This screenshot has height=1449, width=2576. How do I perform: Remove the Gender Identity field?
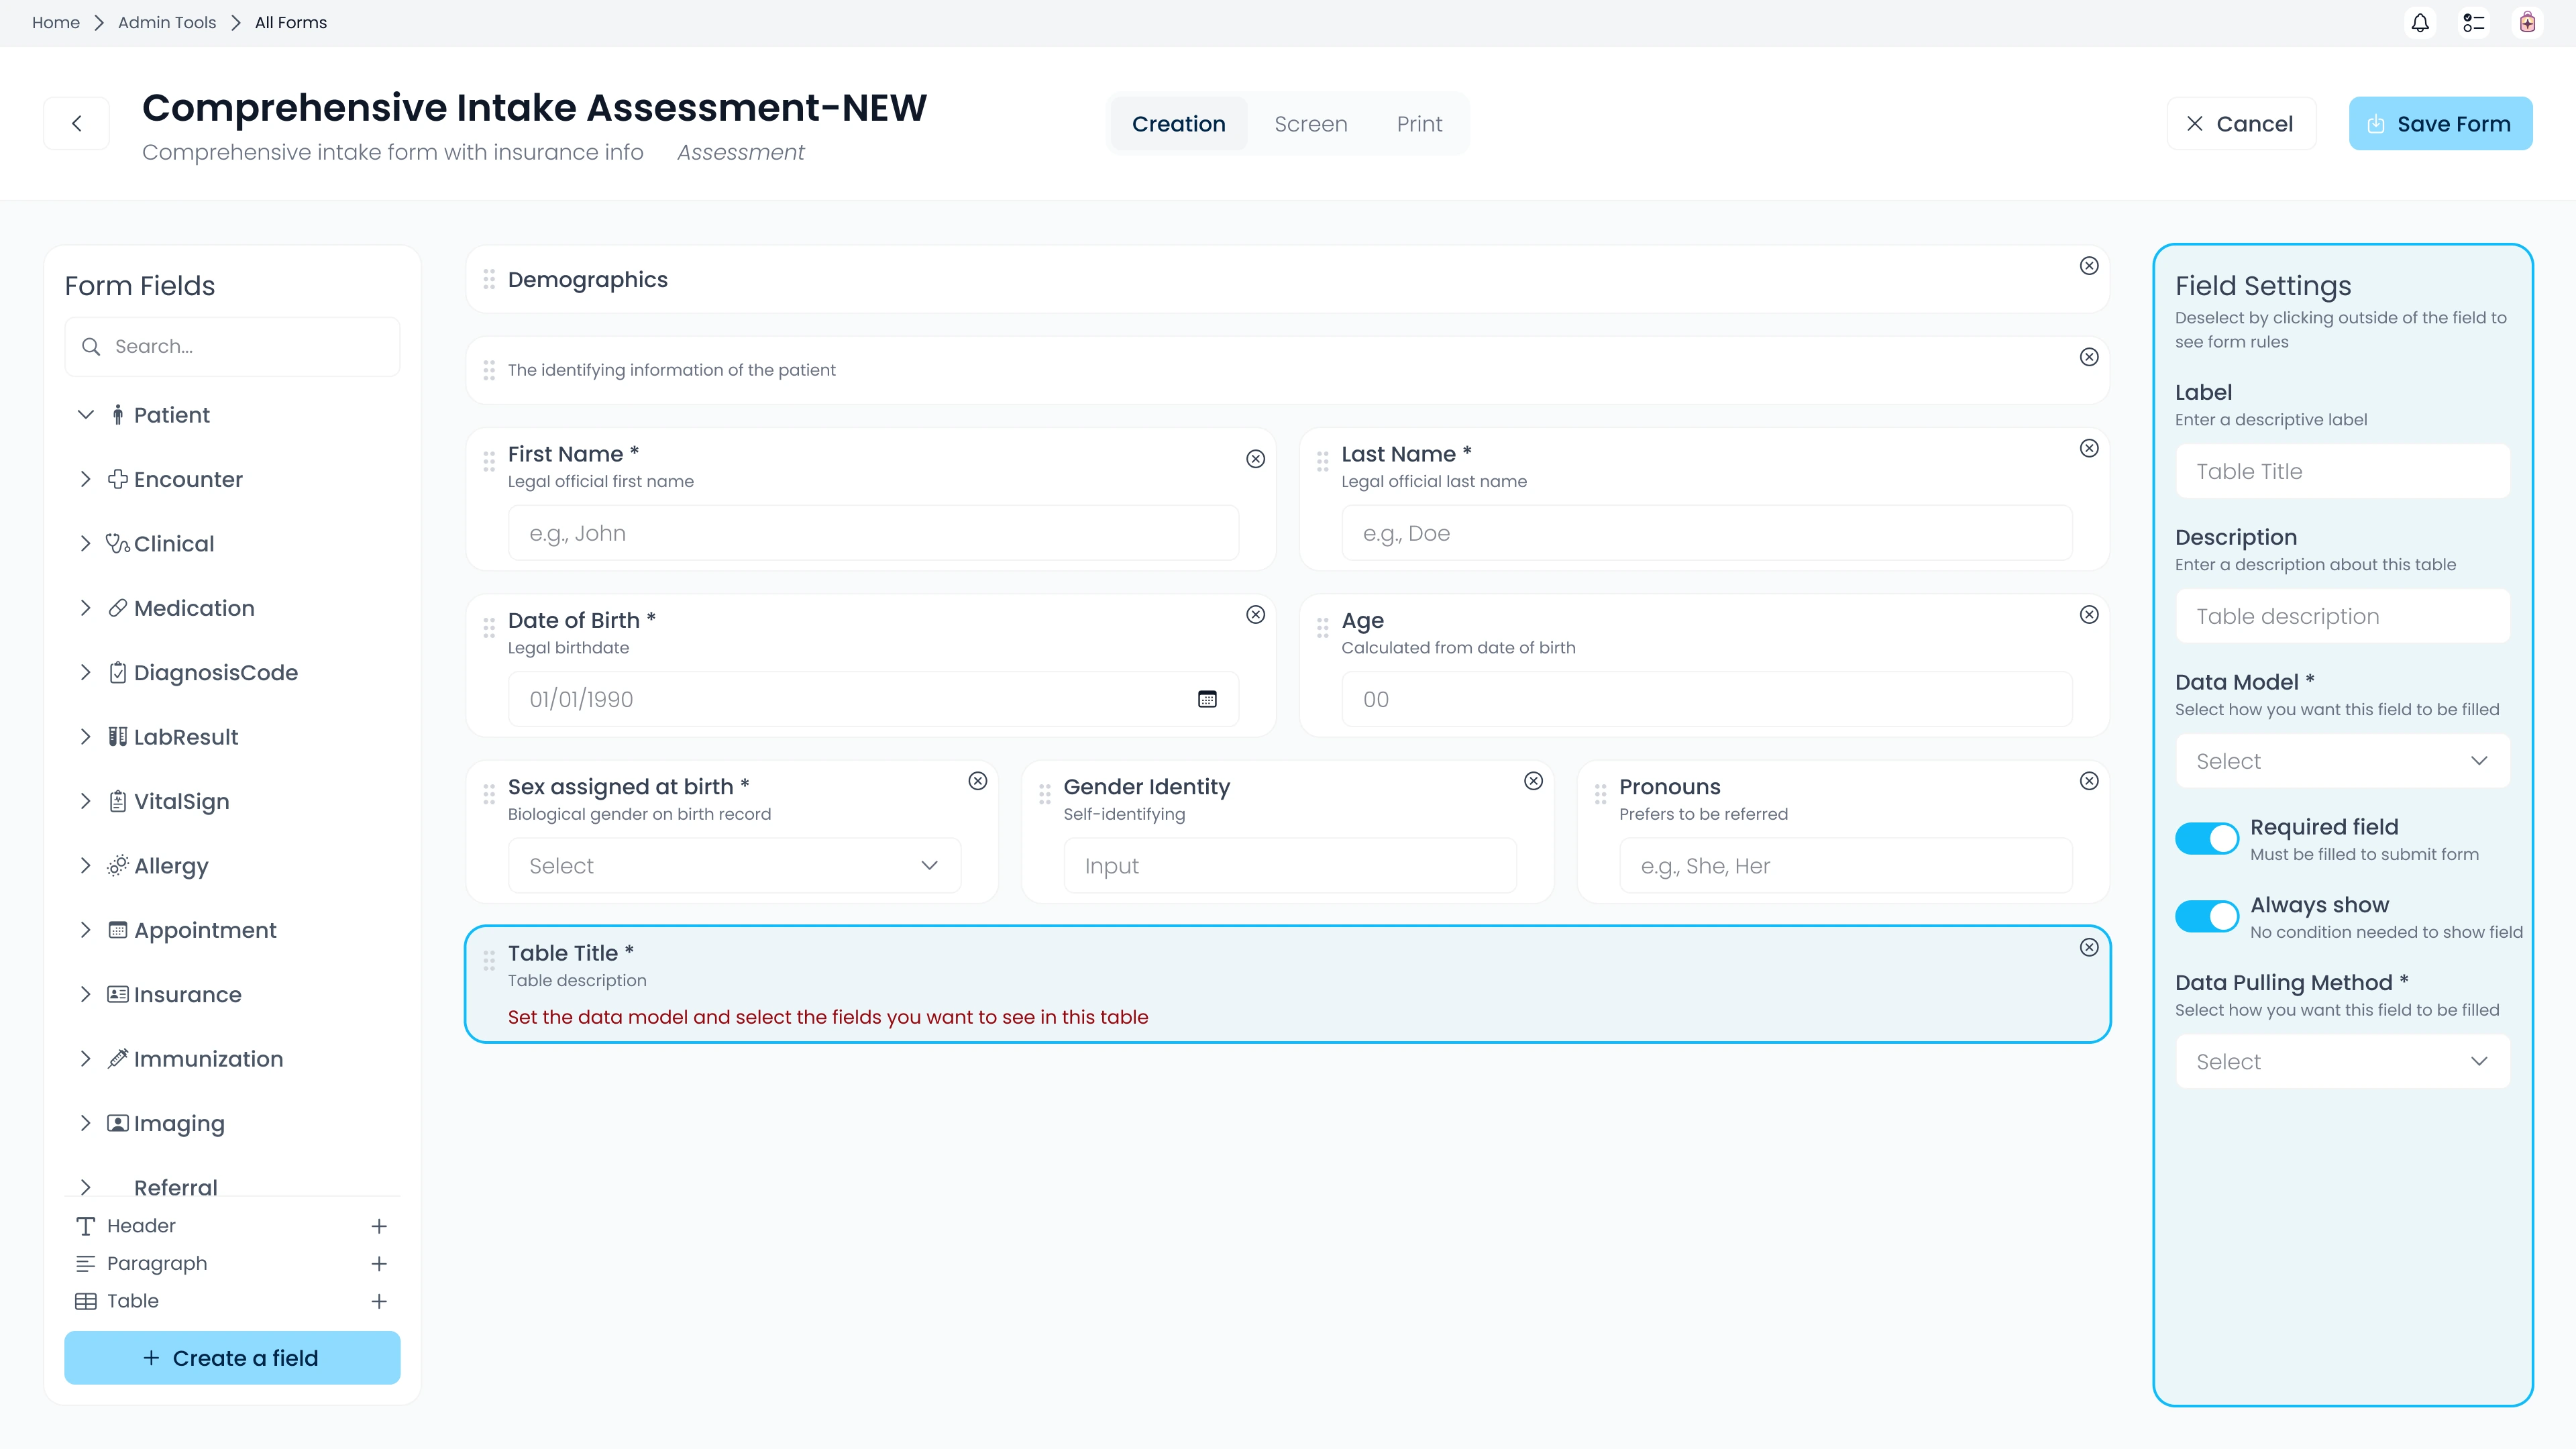coord(1533,781)
